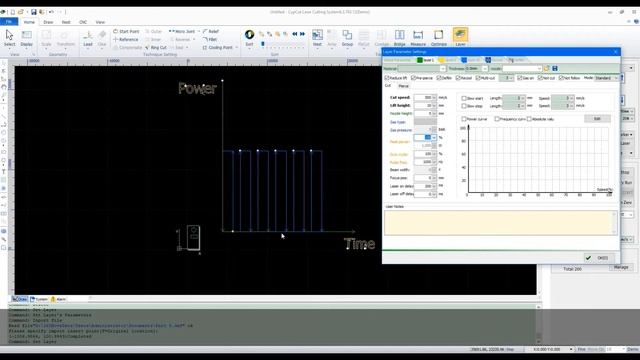The image size is (640, 360).
Task: Open the Focus pos dropdown arrow
Action: pyautogui.click(x=434, y=178)
